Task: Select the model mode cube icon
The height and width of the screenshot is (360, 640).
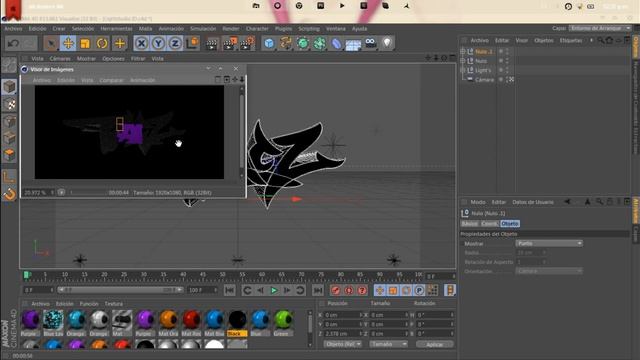Action: [9, 87]
